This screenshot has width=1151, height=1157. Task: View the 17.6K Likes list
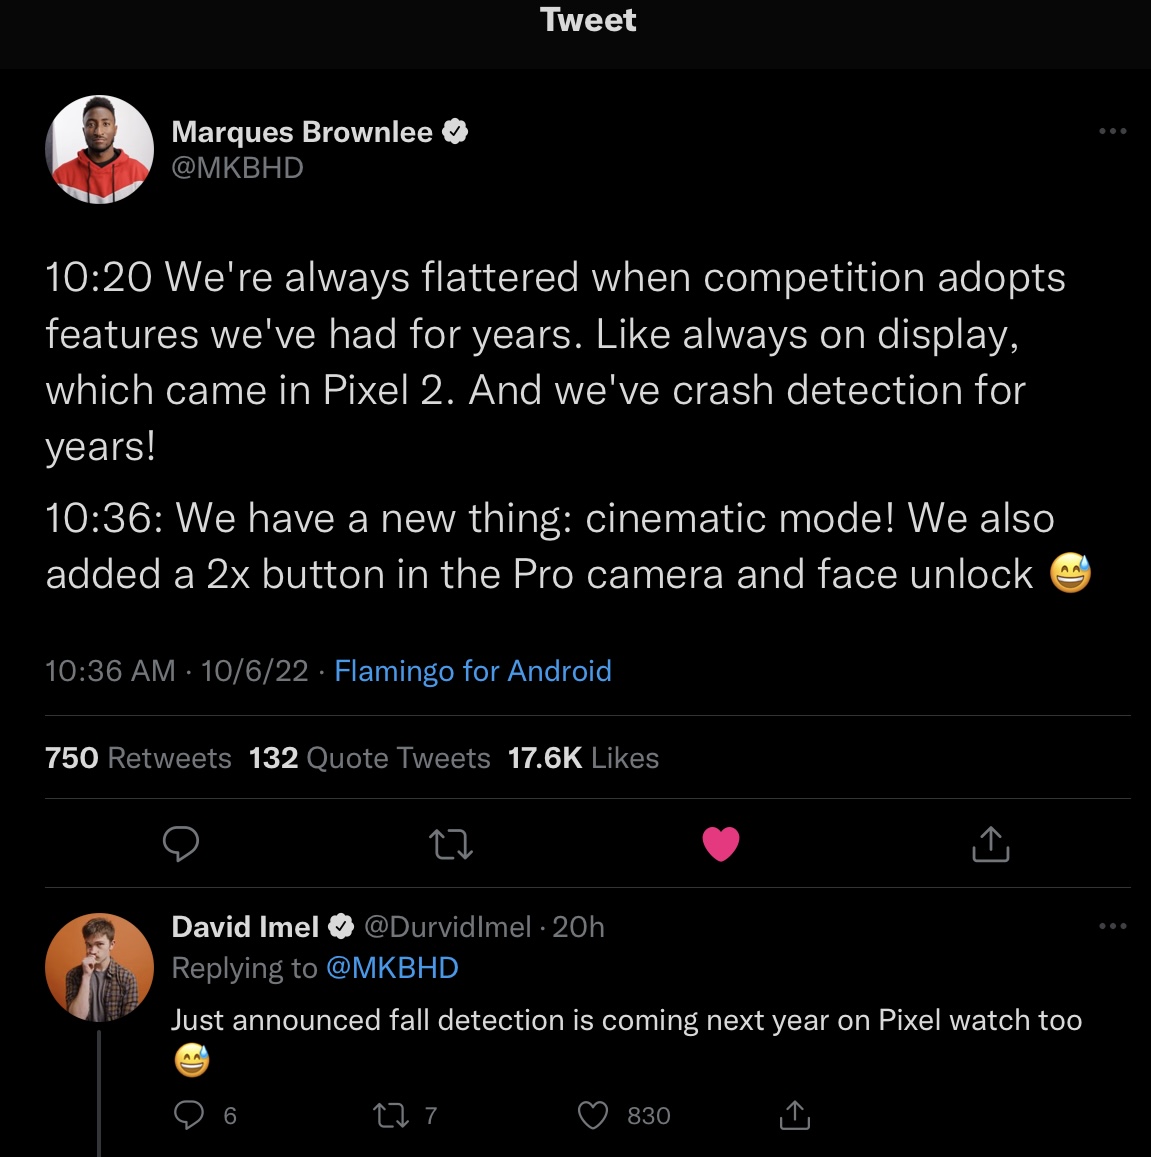click(583, 758)
